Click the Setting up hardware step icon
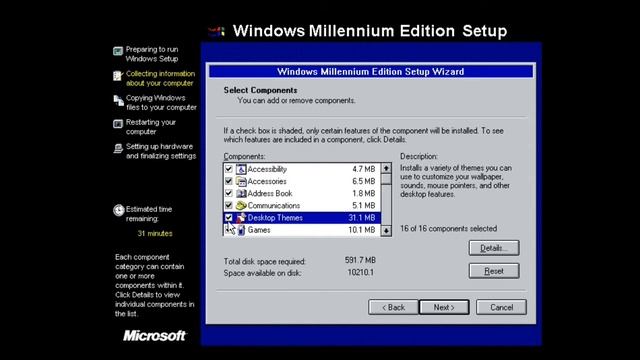The image size is (640, 360). tap(118, 148)
